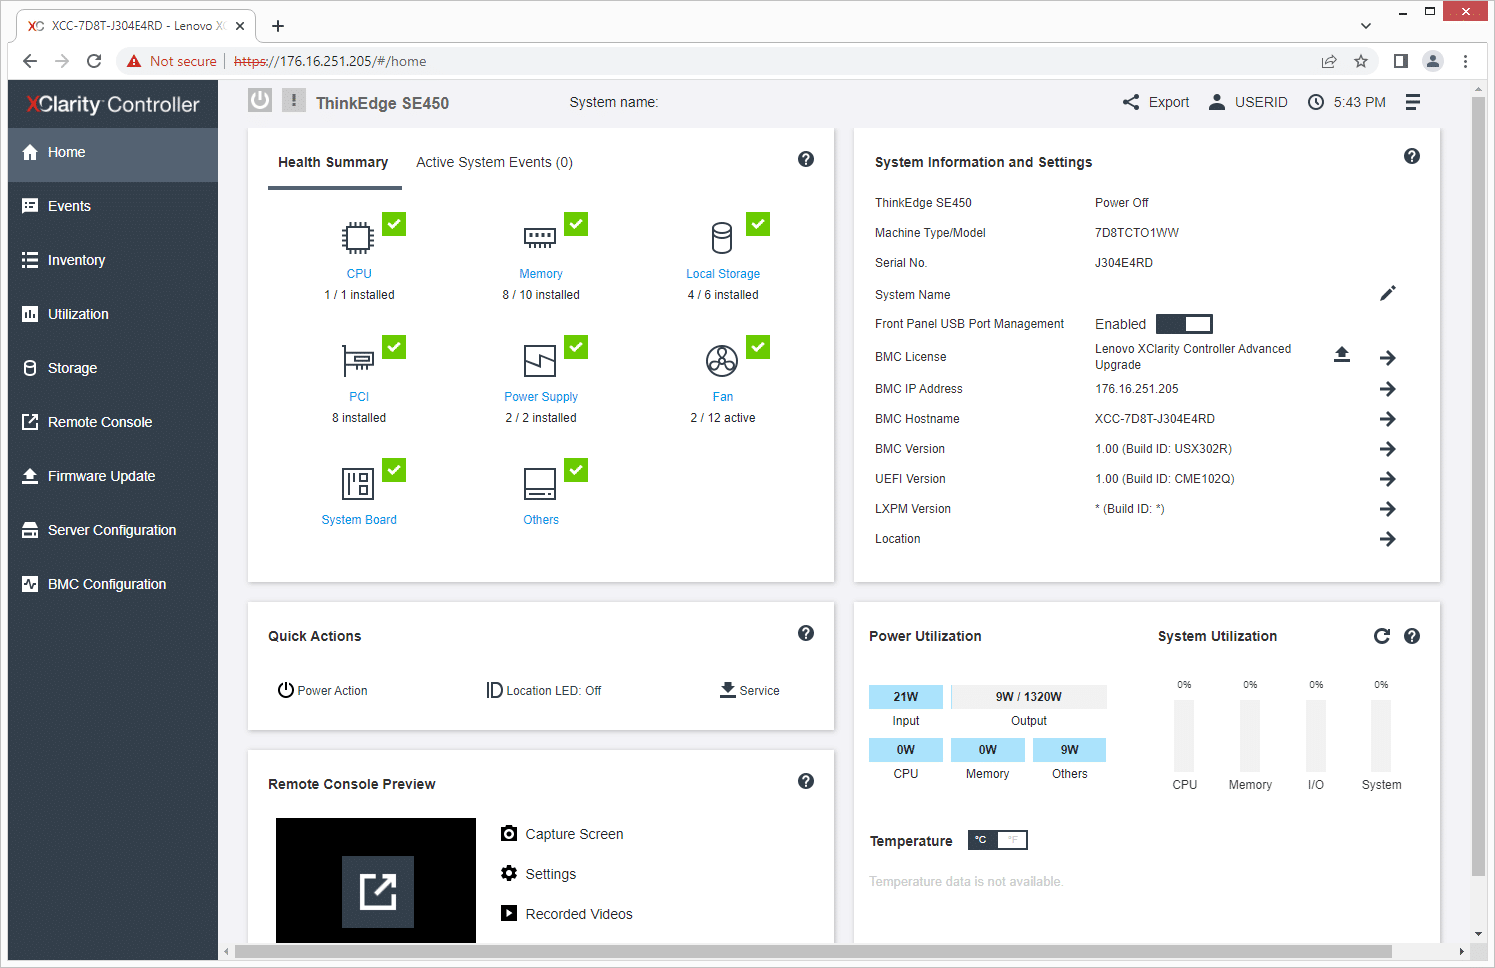The image size is (1495, 968).
Task: Go to Location settings arrow
Action: [x=1388, y=539]
